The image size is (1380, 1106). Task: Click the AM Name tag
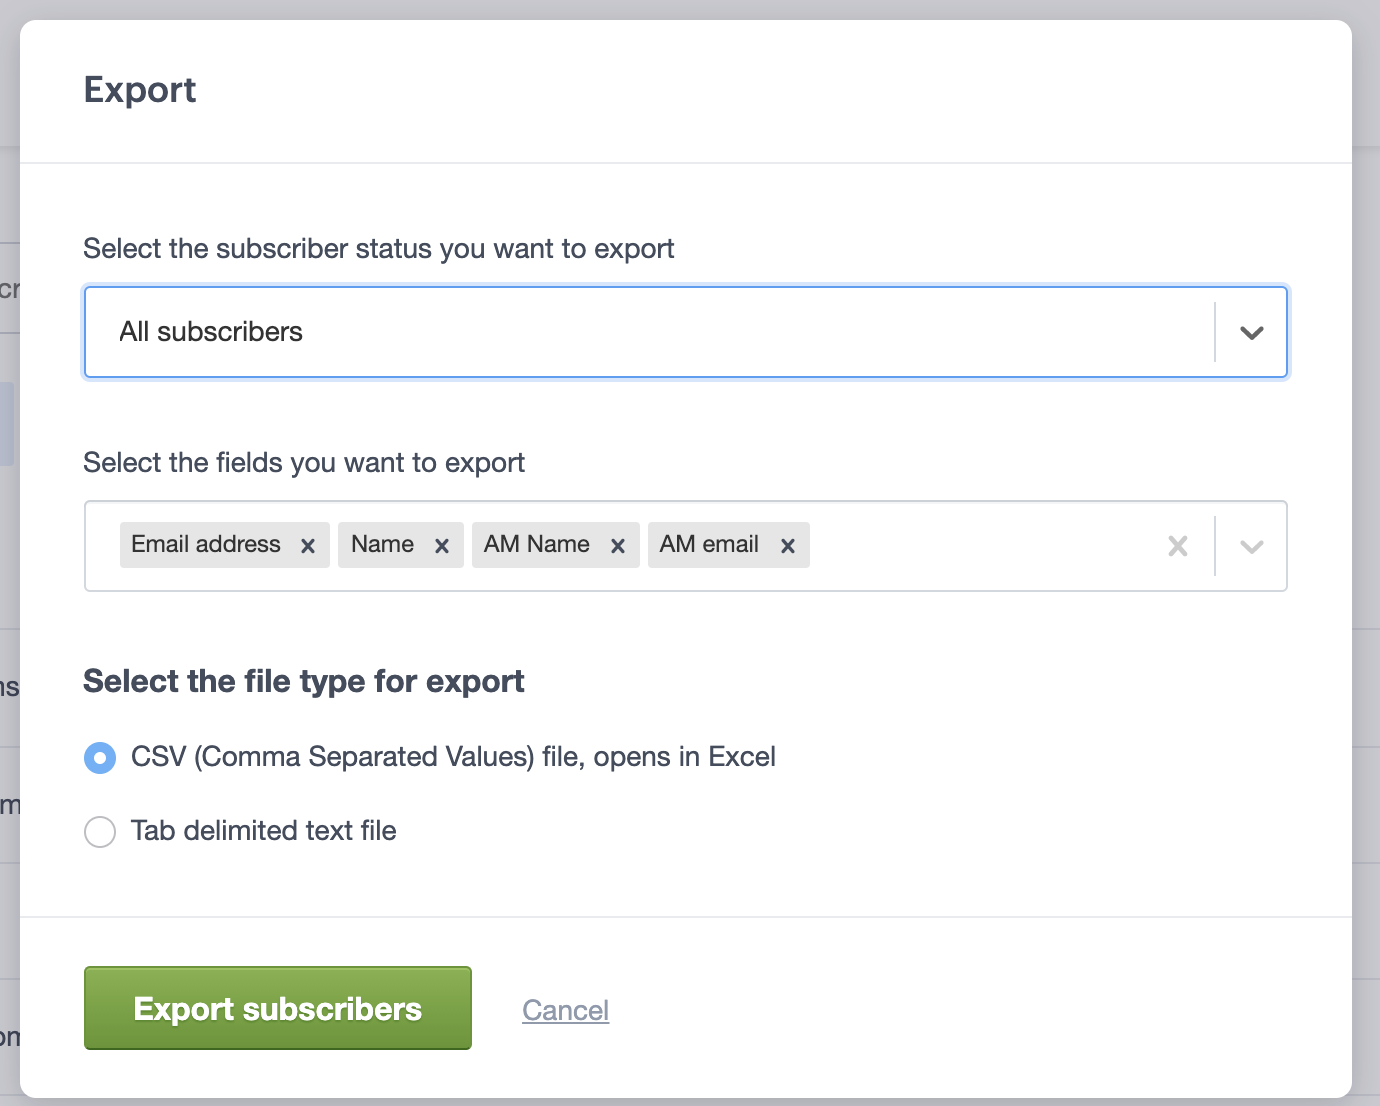[535, 544]
